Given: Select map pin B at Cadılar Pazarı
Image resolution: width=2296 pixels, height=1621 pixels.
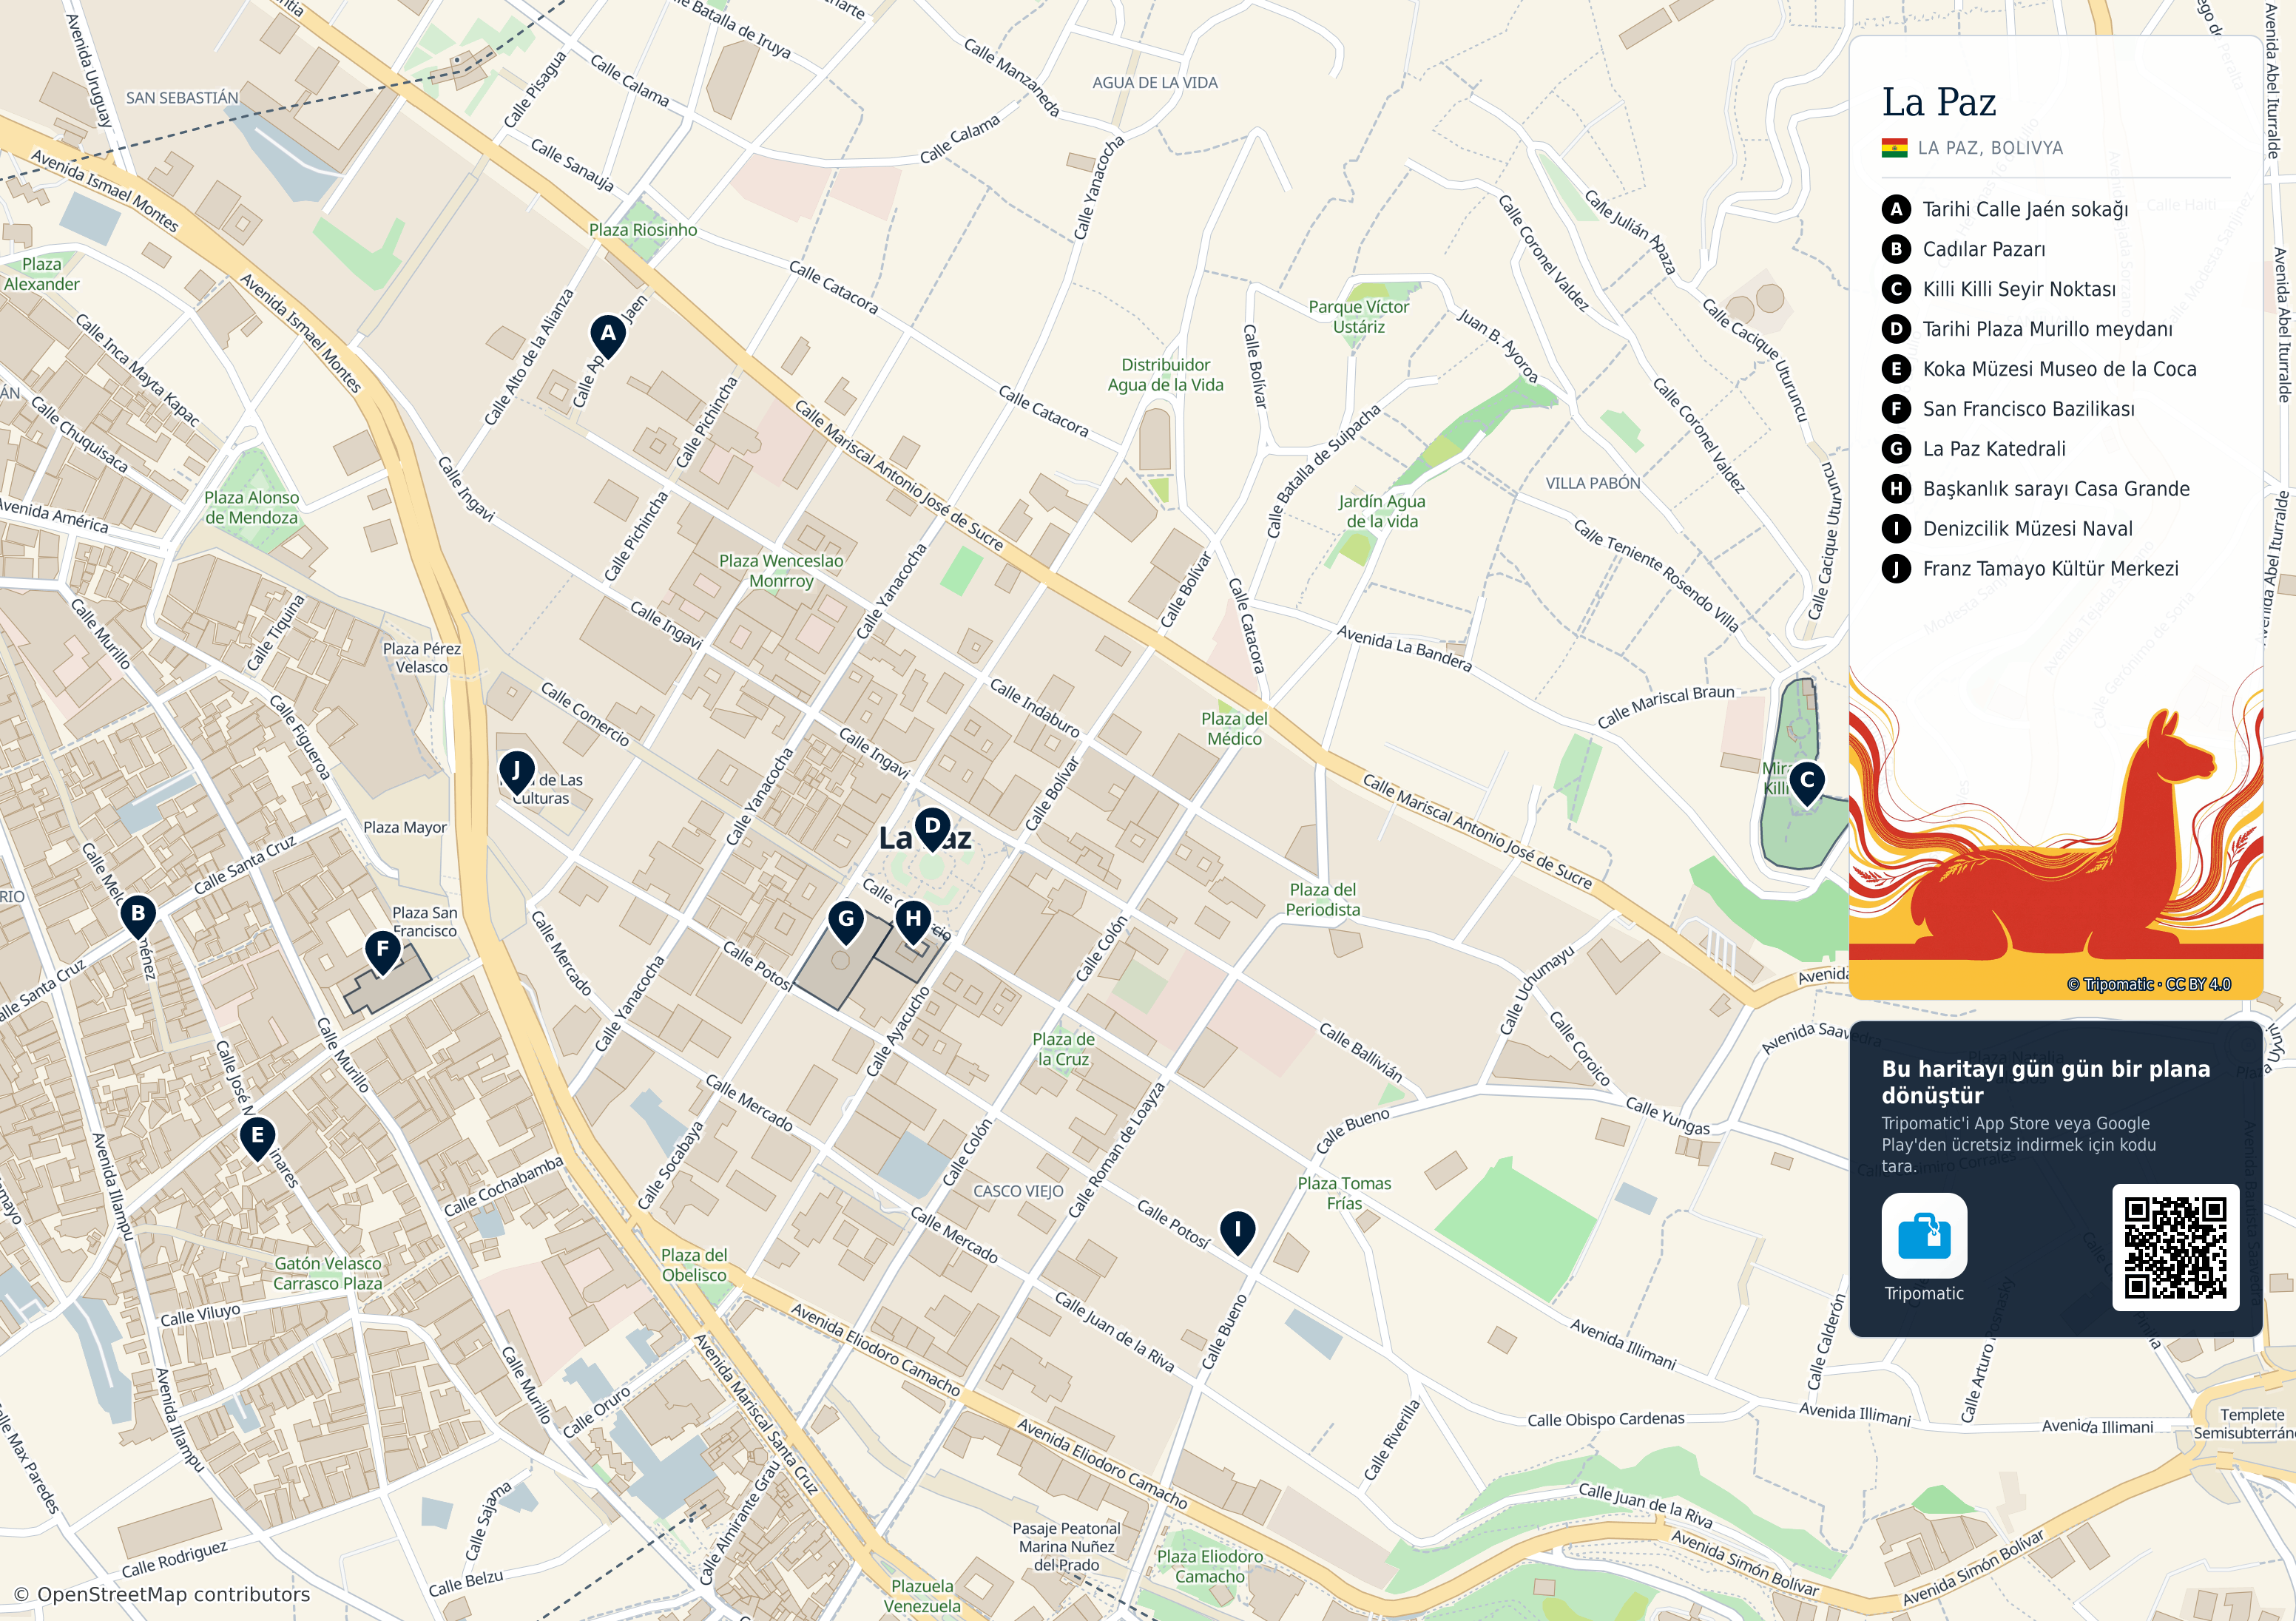Looking at the screenshot, I should 138,915.
